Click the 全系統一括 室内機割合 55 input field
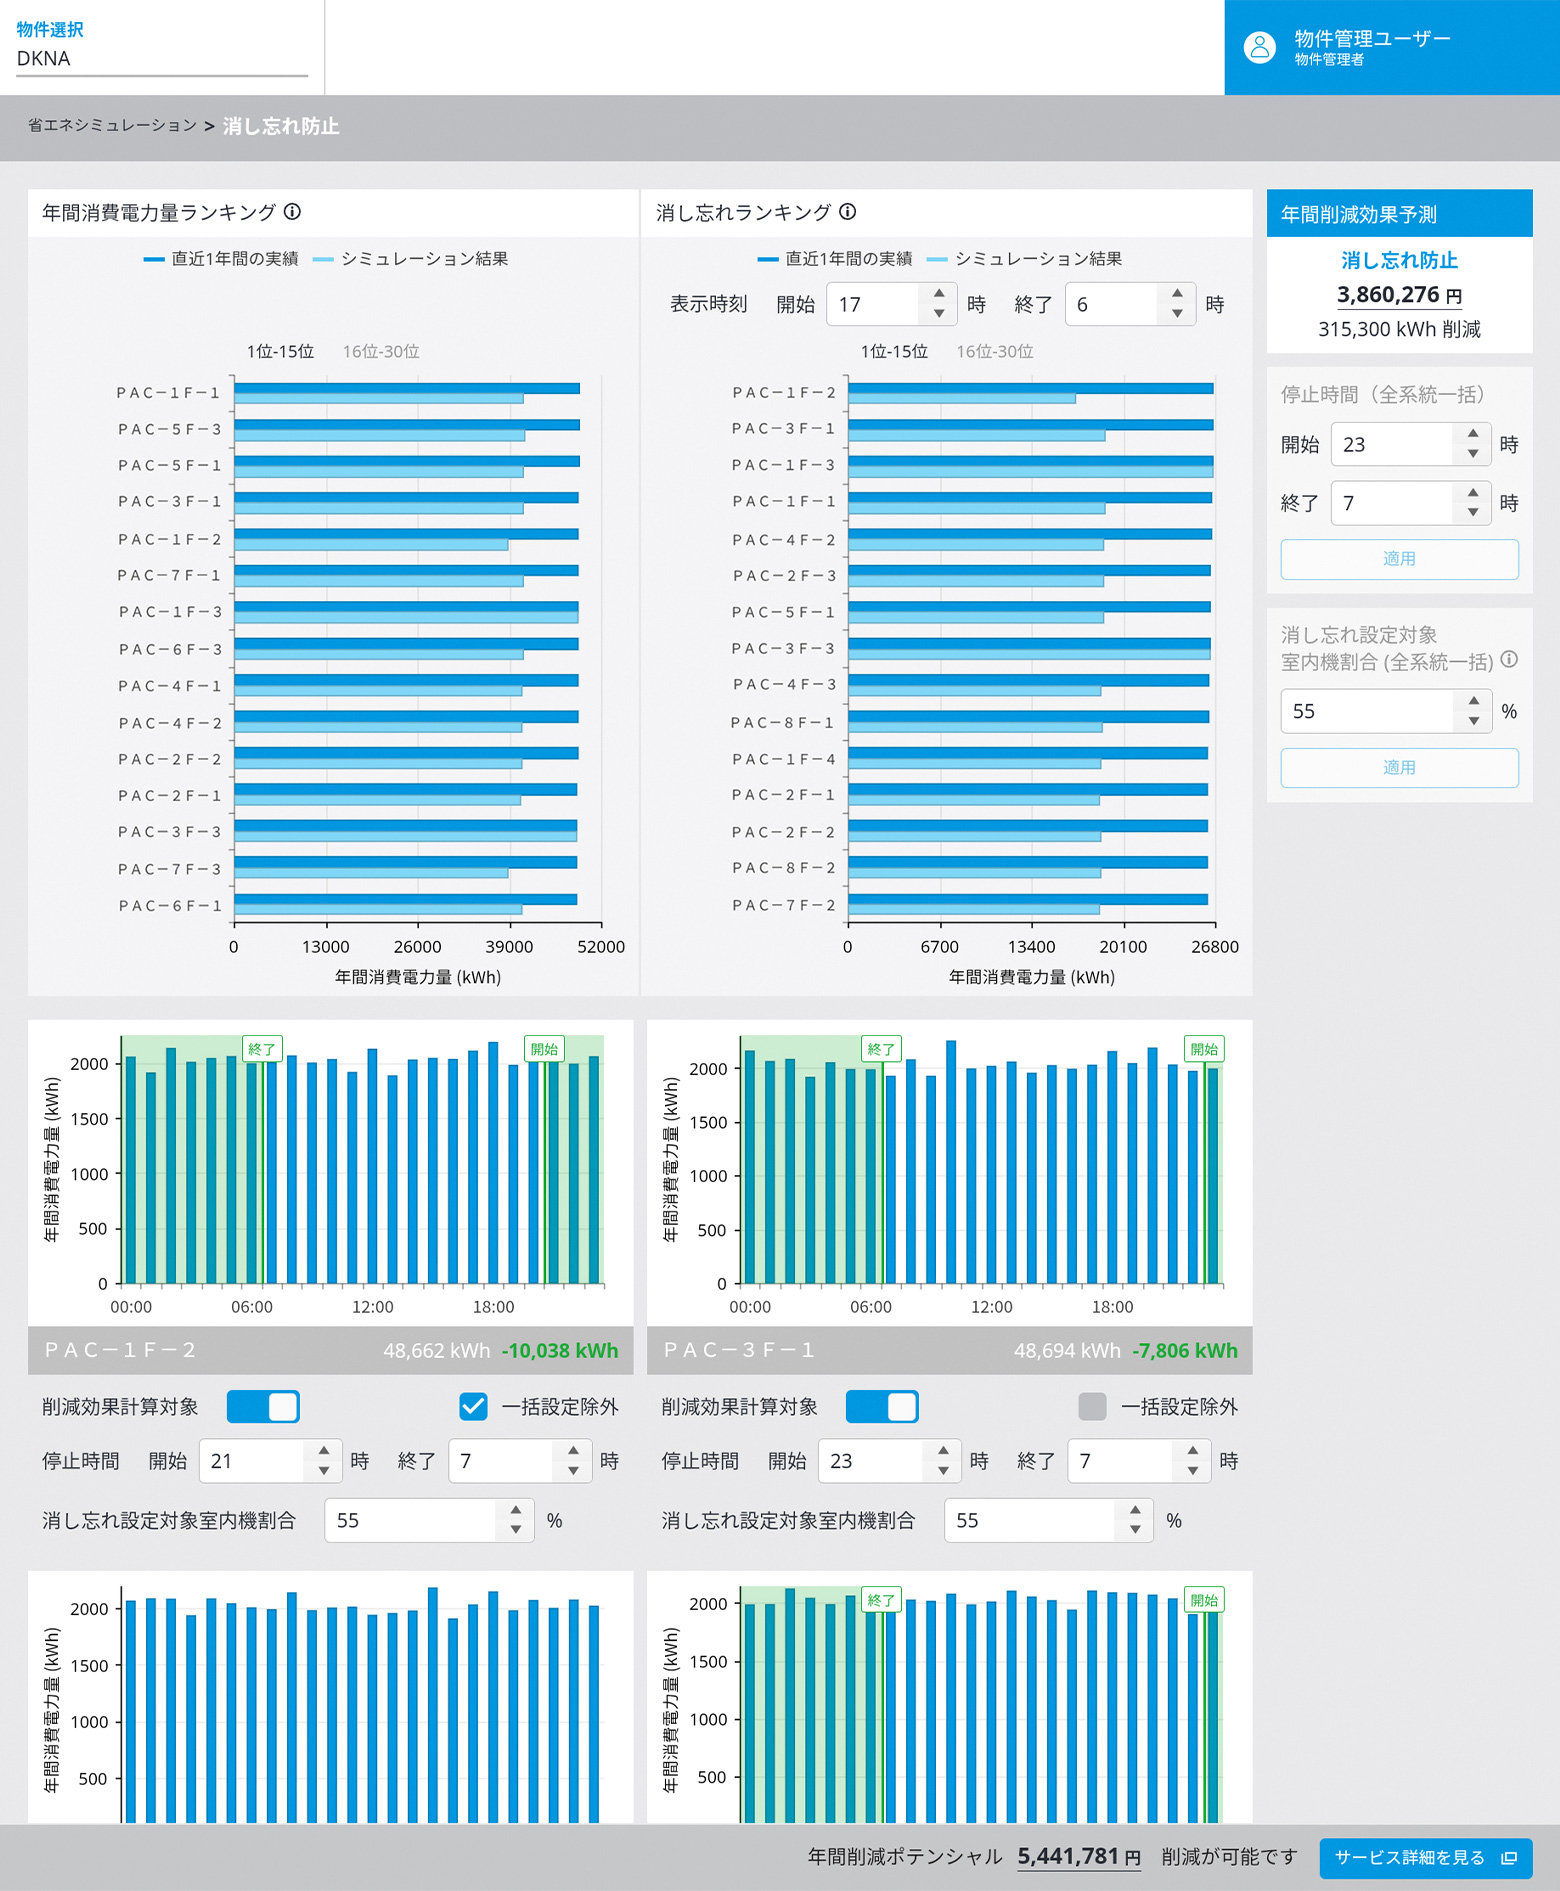The image size is (1560, 1891). (x=1367, y=712)
